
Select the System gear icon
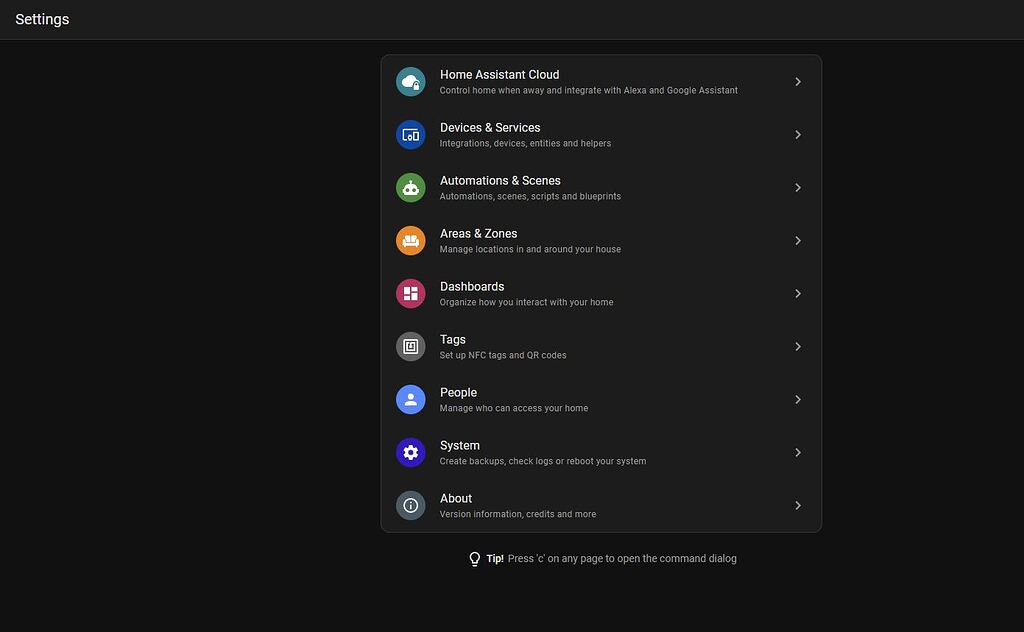[410, 452]
